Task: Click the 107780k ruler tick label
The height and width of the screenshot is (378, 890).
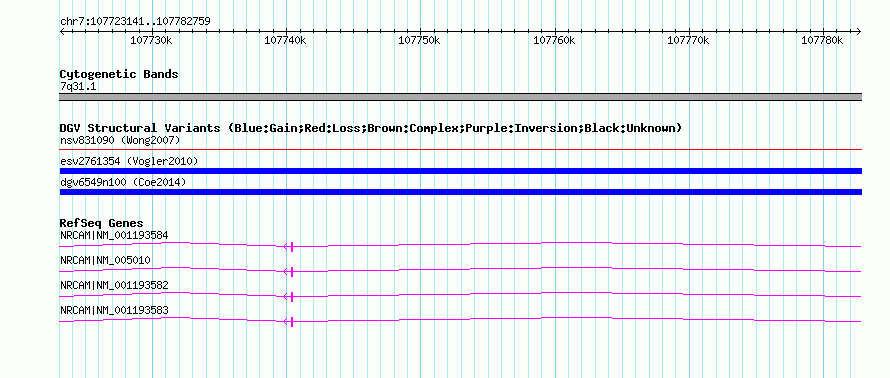Action: pyautogui.click(x=822, y=40)
